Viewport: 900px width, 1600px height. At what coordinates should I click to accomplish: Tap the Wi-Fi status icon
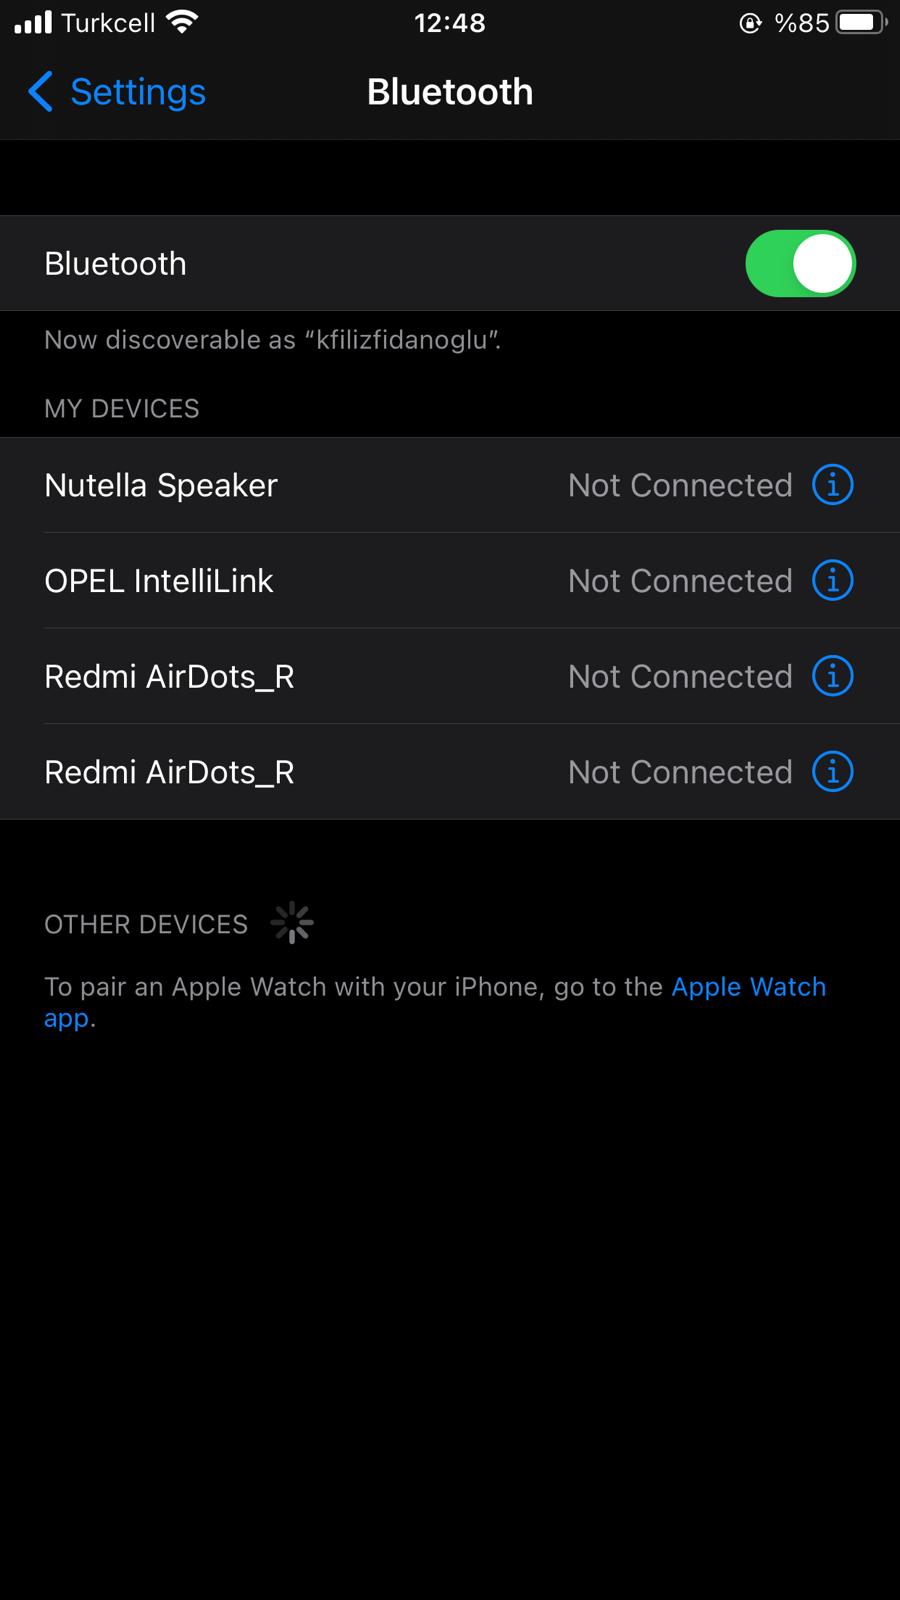[x=182, y=22]
